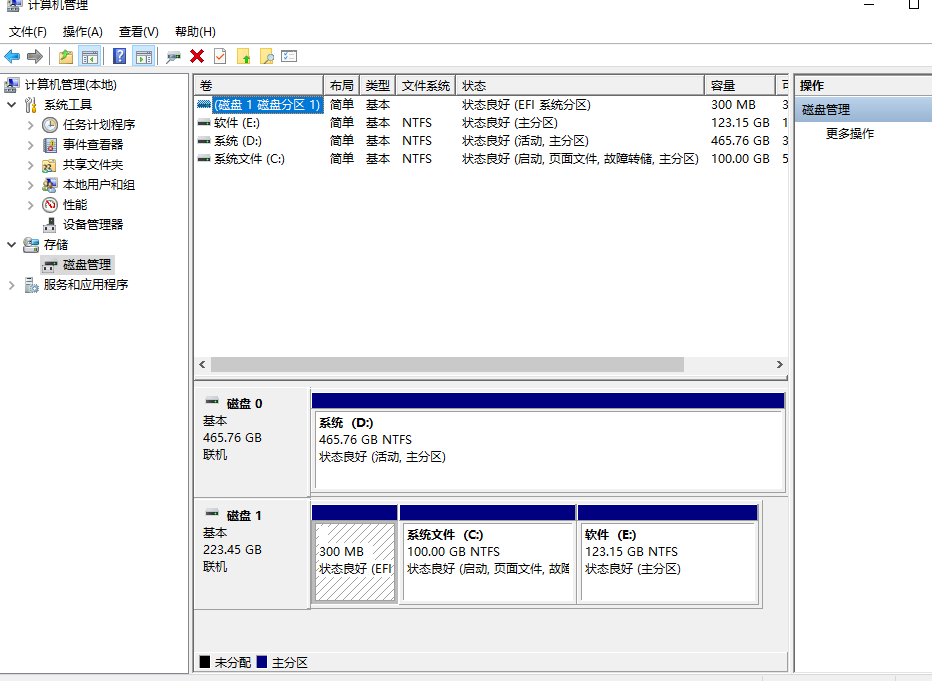Viewport: 932px width, 681px height.
Task: Click the red X delete icon on the toolbar
Action: (x=197, y=56)
